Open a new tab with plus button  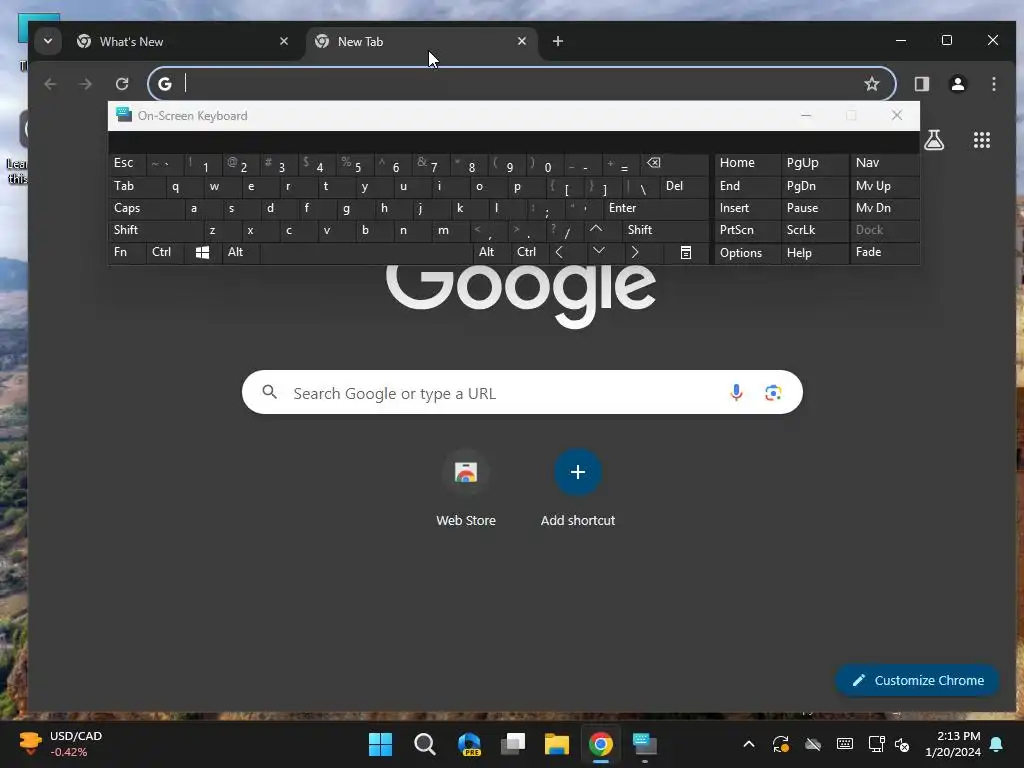(x=558, y=41)
